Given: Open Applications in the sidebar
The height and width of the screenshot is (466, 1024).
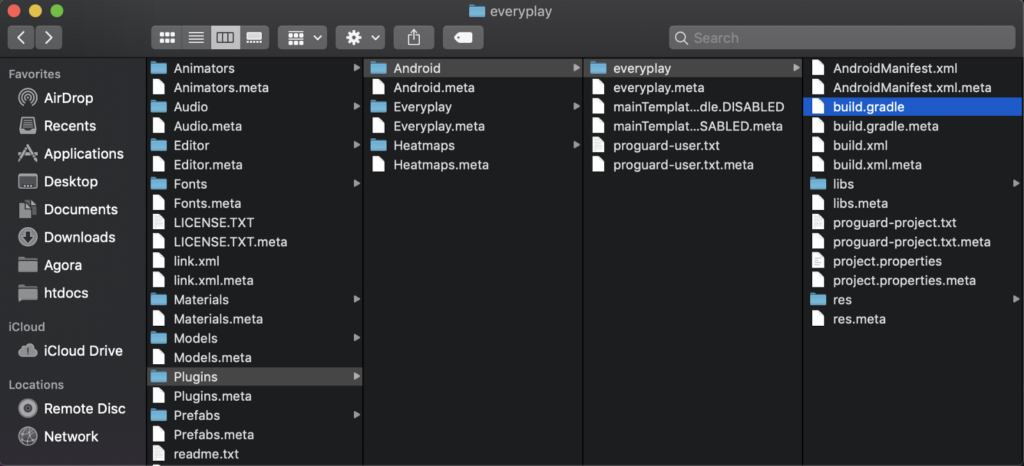Looking at the screenshot, I should (x=71, y=154).
